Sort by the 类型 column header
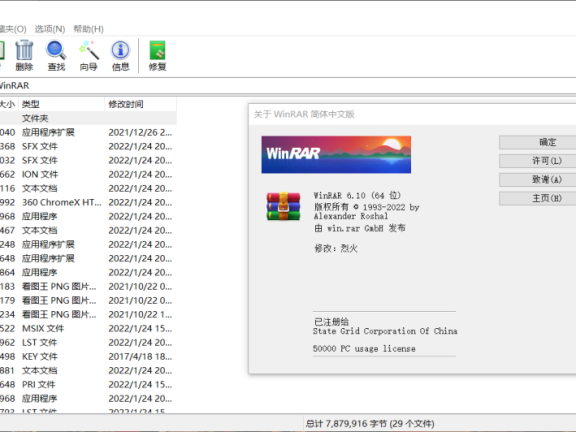Image resolution: width=576 pixels, height=432 pixels. pos(61,104)
